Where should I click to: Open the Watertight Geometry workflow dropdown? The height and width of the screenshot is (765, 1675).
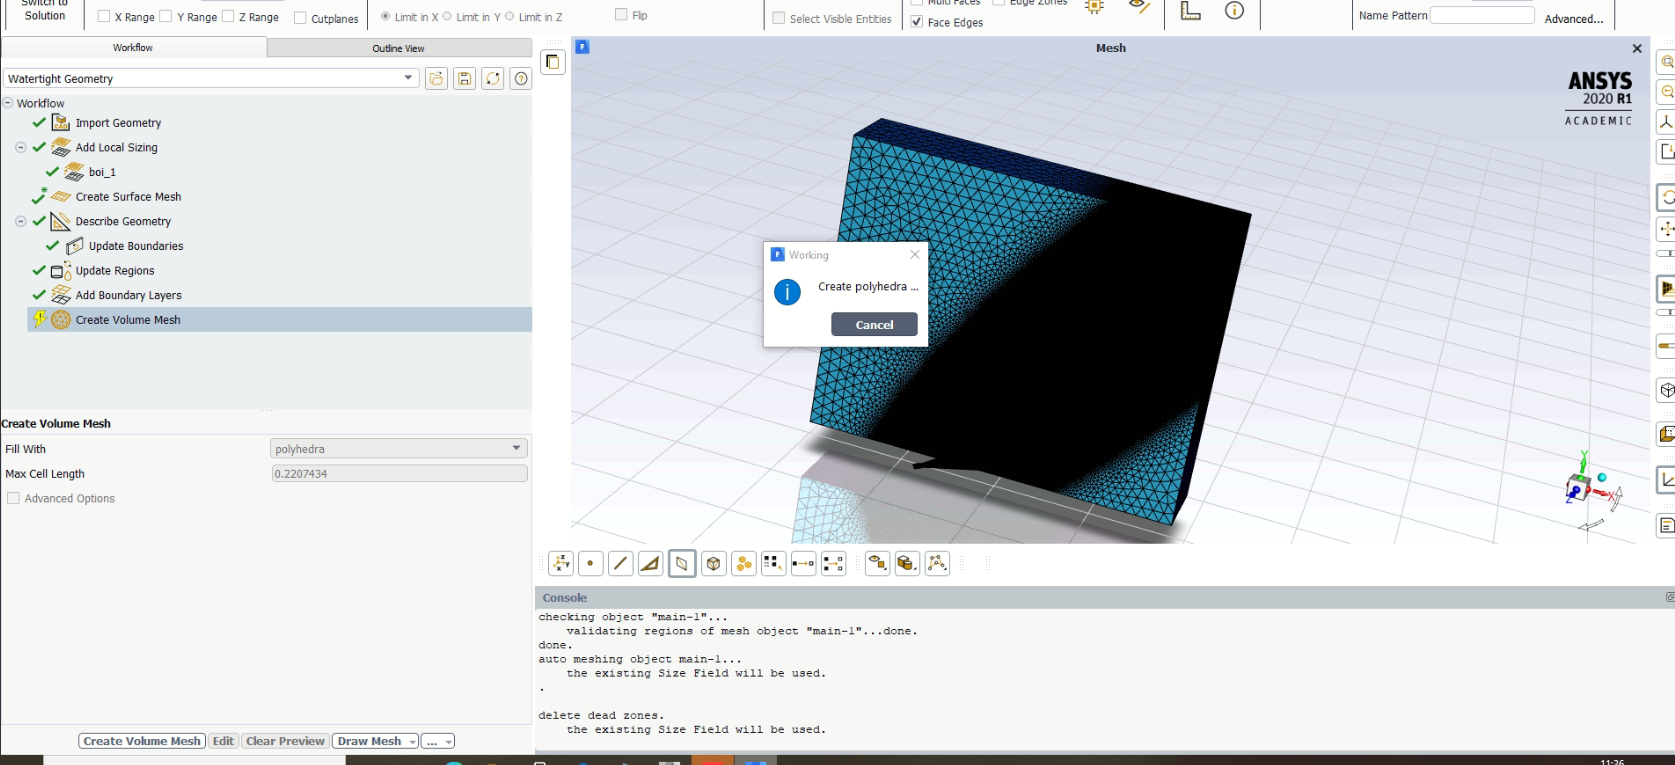pos(211,78)
